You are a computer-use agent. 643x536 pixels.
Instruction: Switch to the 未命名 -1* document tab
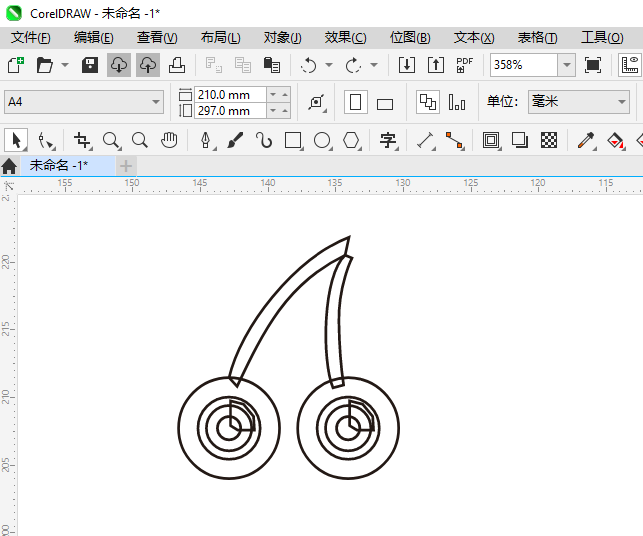click(x=58, y=165)
